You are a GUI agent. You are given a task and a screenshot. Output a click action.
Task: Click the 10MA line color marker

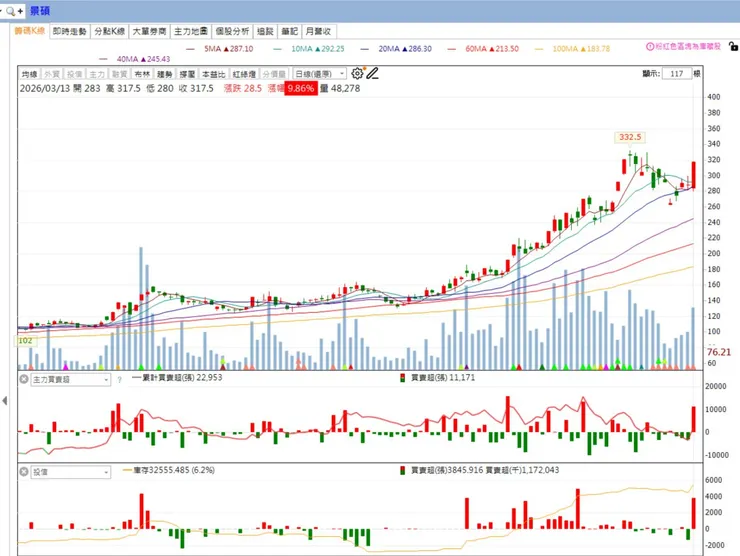[x=278, y=49]
